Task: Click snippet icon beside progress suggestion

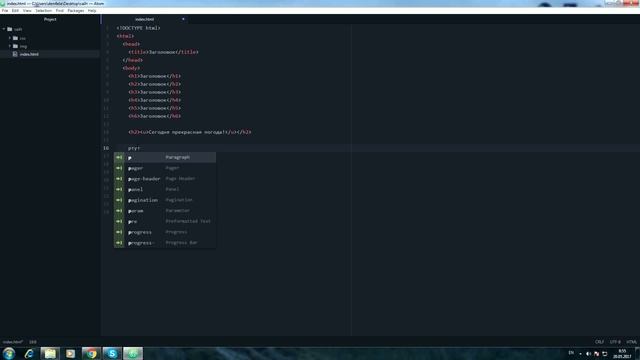Action: click(x=119, y=232)
